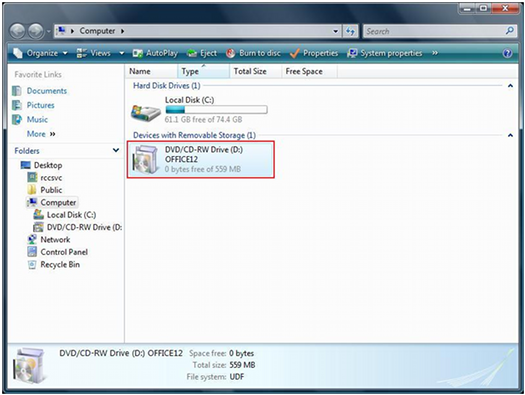Open System properties from toolbar
The width and height of the screenshot is (525, 395).
[385, 53]
